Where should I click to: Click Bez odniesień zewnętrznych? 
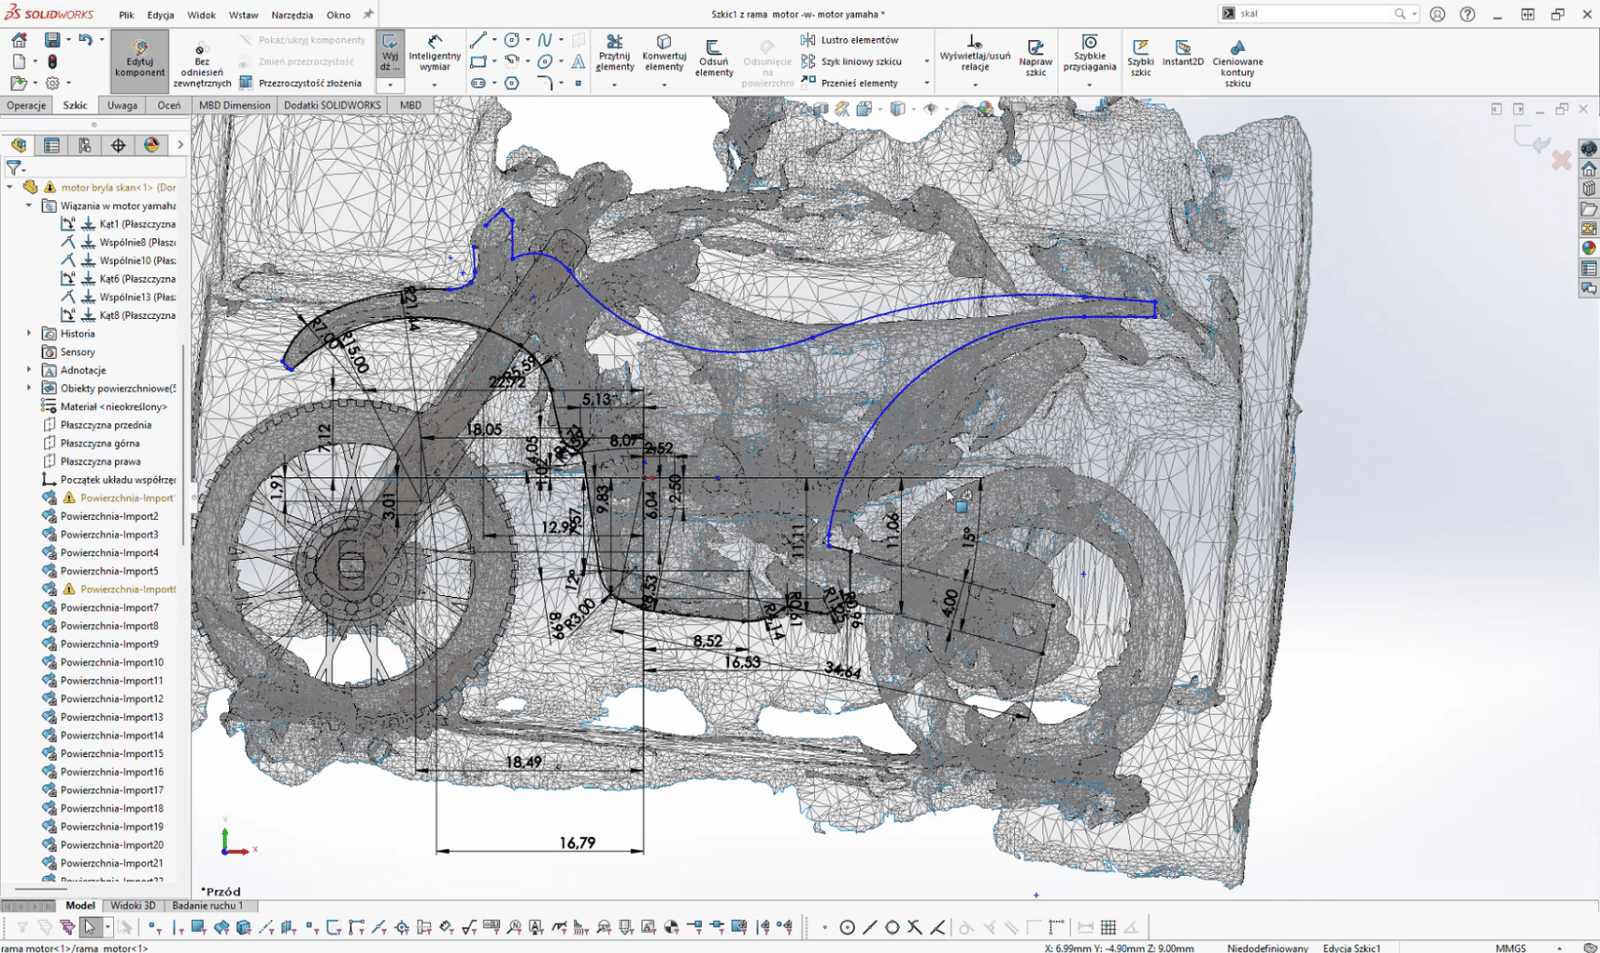(x=202, y=66)
